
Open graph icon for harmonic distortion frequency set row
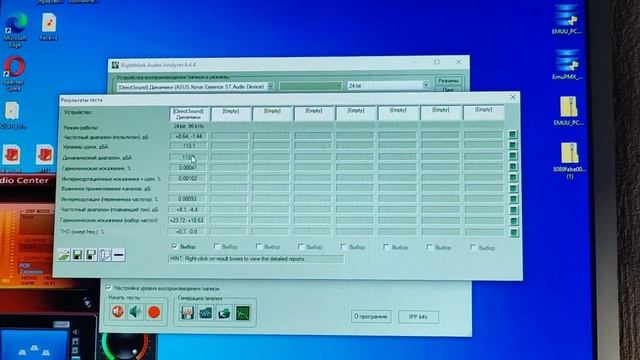513,221
